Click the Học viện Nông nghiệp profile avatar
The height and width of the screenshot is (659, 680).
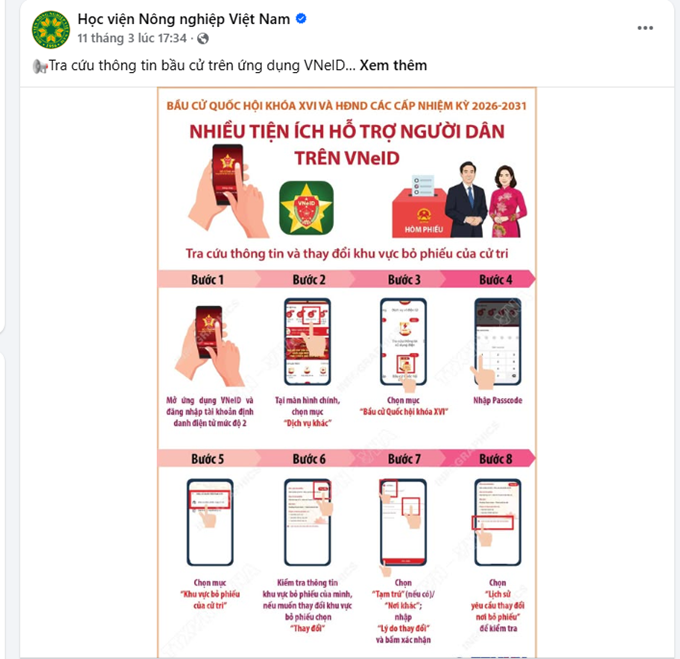pyautogui.click(x=51, y=29)
